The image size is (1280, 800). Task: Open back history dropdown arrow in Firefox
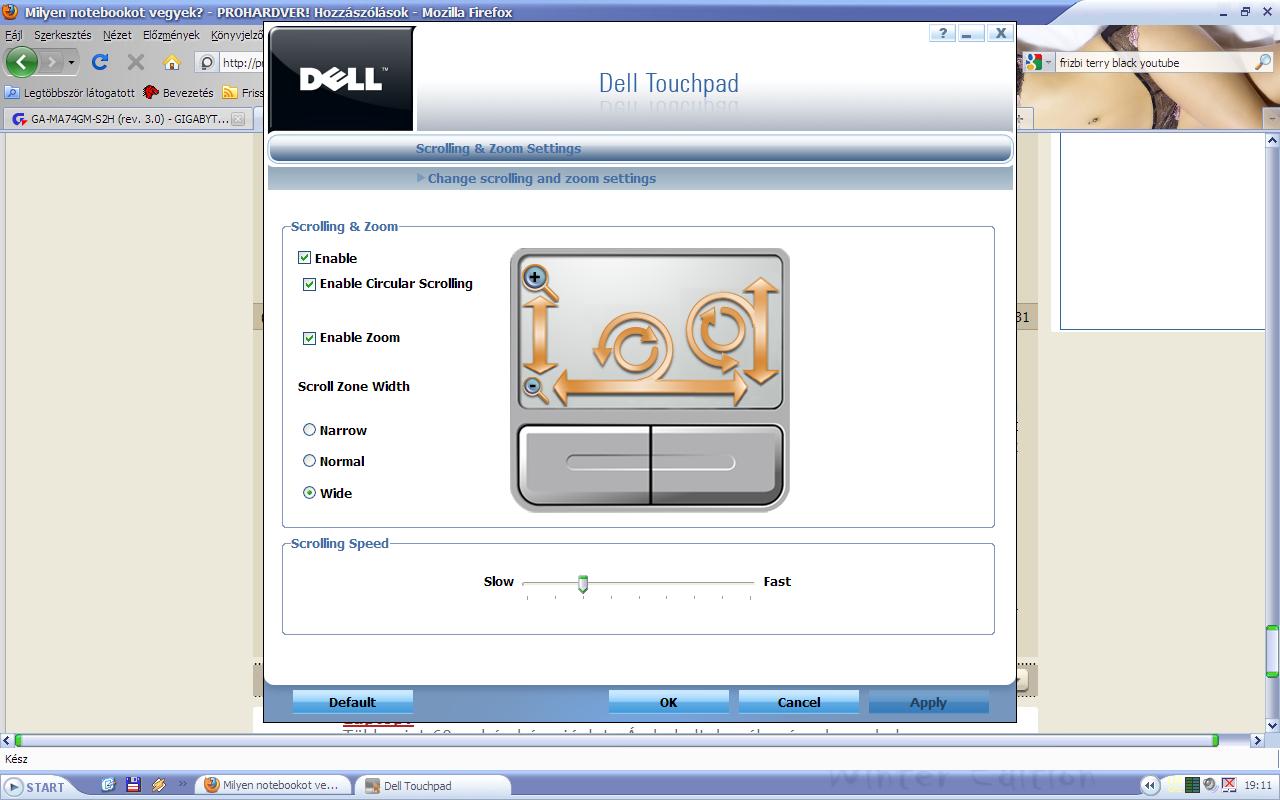71,62
